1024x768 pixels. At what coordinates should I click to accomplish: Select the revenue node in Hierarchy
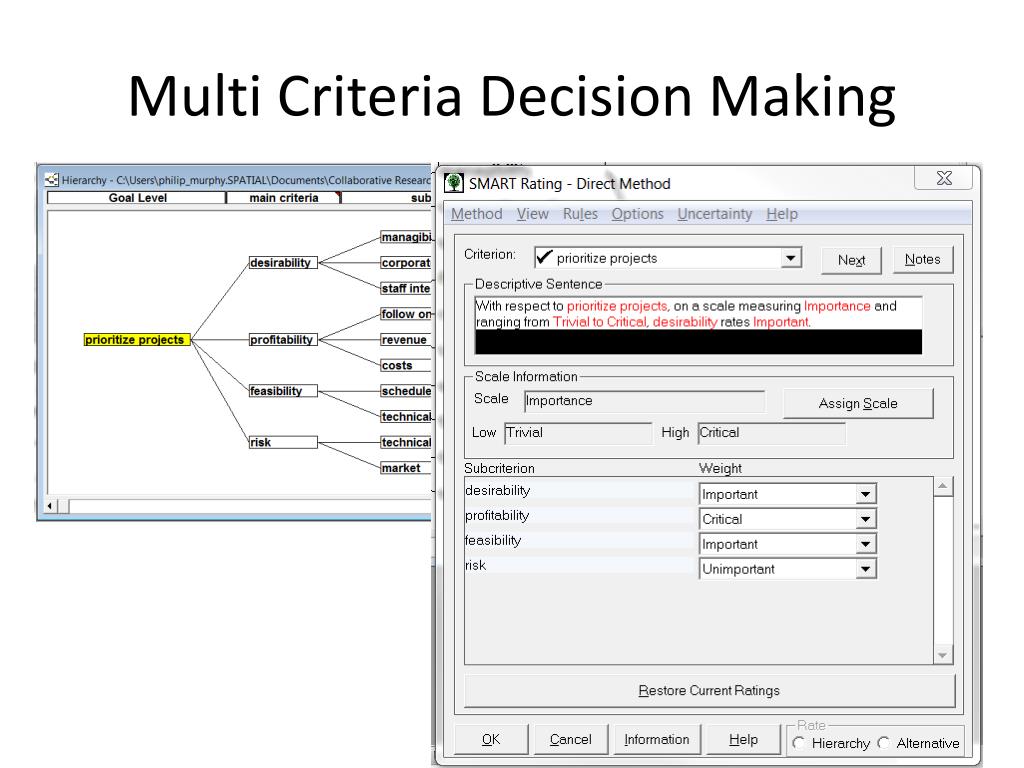pos(406,340)
